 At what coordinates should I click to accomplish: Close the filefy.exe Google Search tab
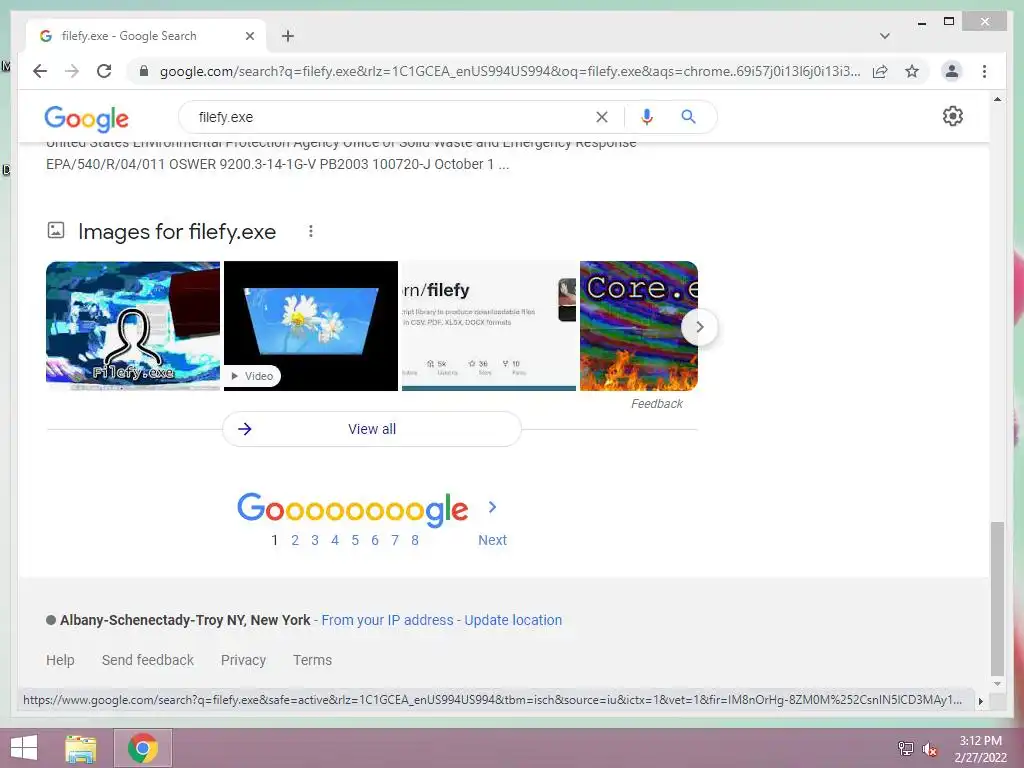[249, 36]
